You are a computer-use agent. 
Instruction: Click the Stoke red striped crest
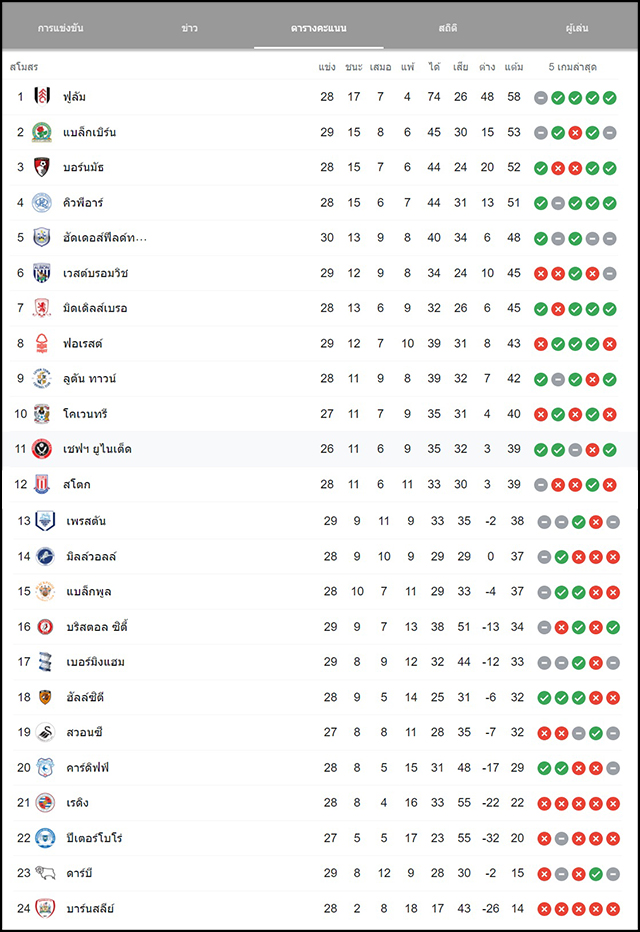42,484
